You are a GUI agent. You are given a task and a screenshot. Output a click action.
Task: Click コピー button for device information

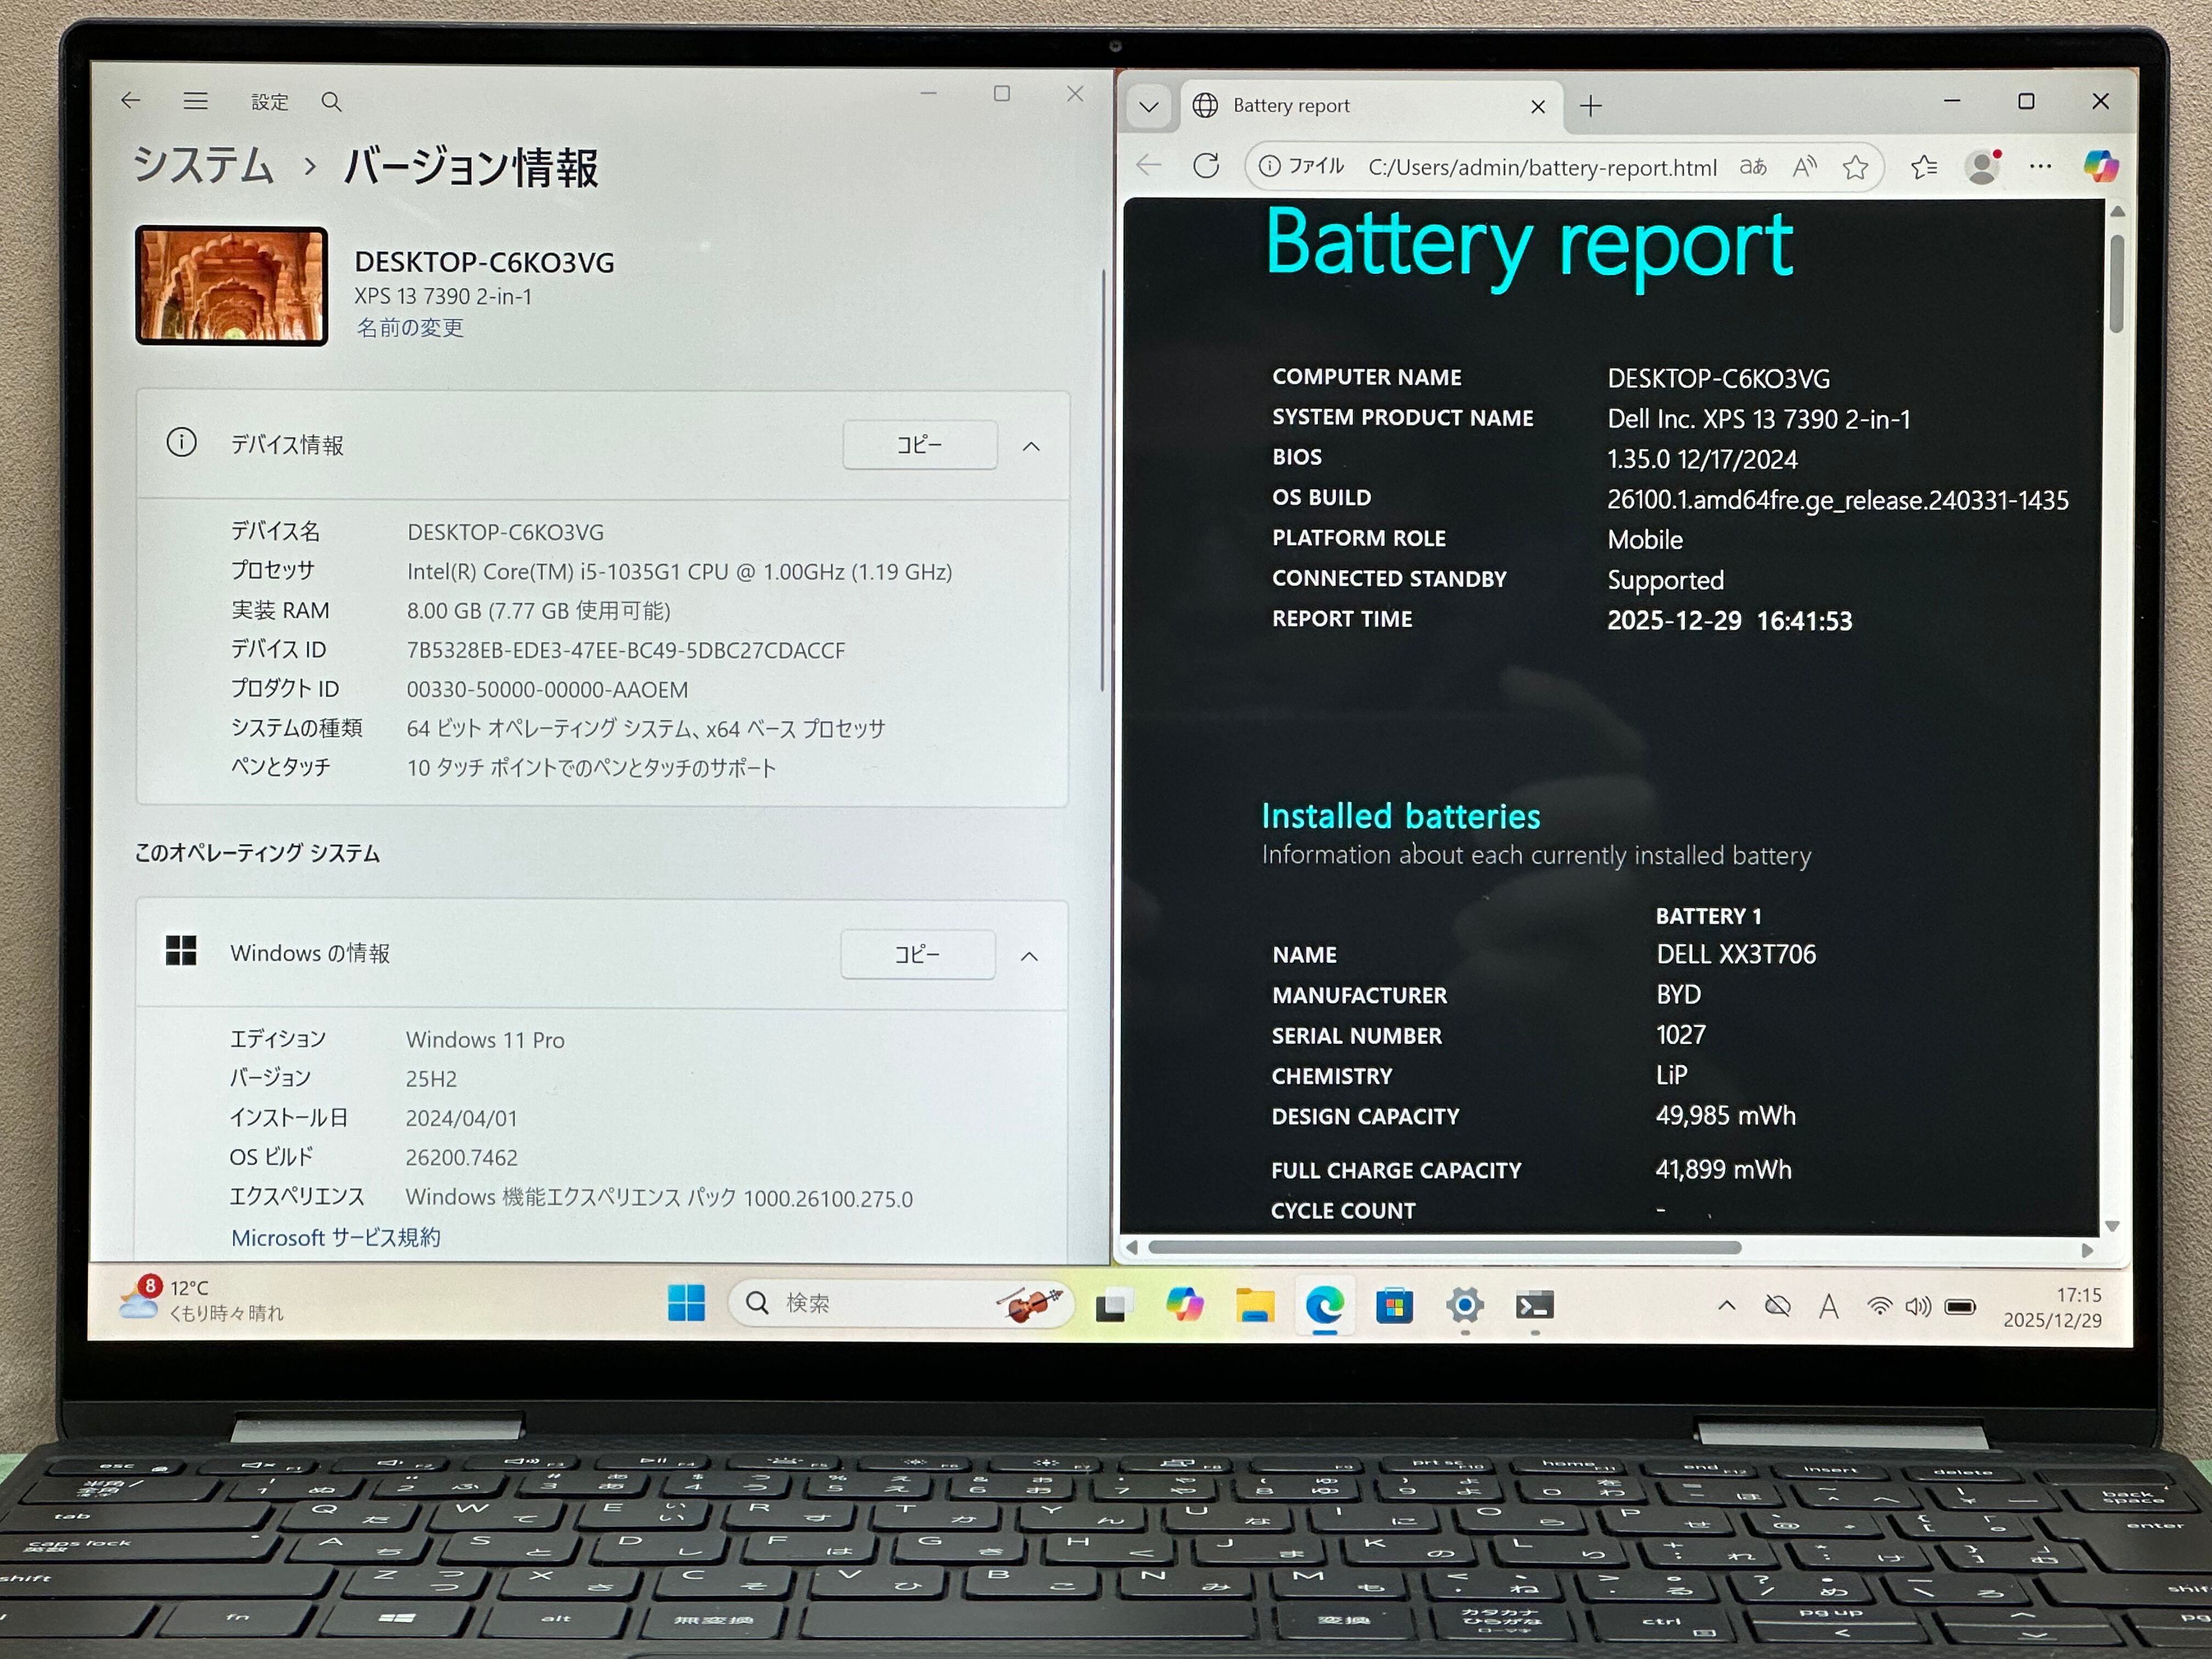919,445
